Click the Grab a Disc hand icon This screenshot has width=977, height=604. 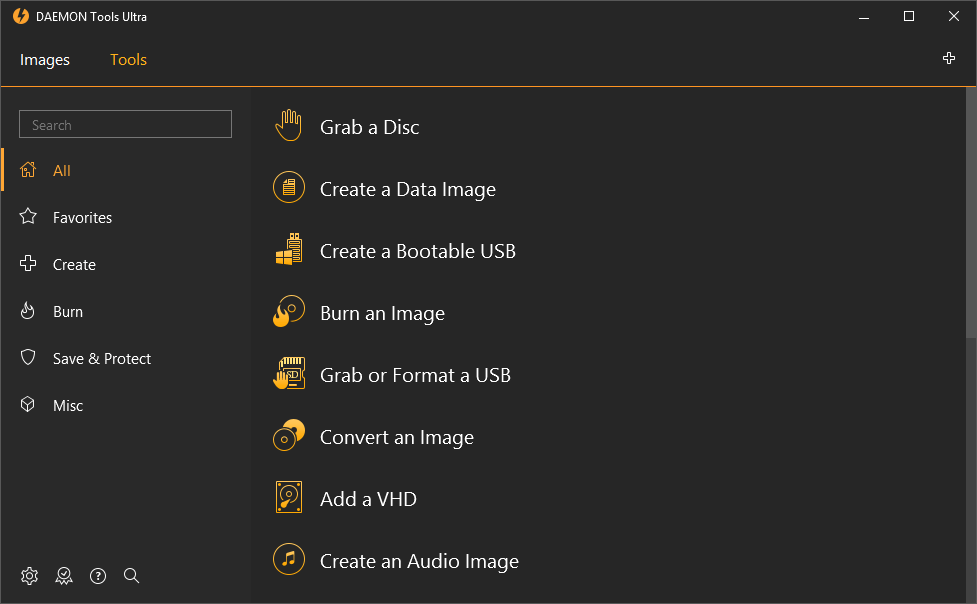click(288, 125)
